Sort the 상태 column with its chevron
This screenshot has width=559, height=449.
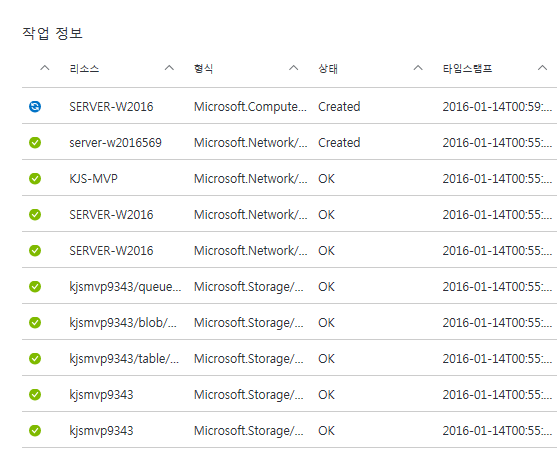(x=418, y=68)
